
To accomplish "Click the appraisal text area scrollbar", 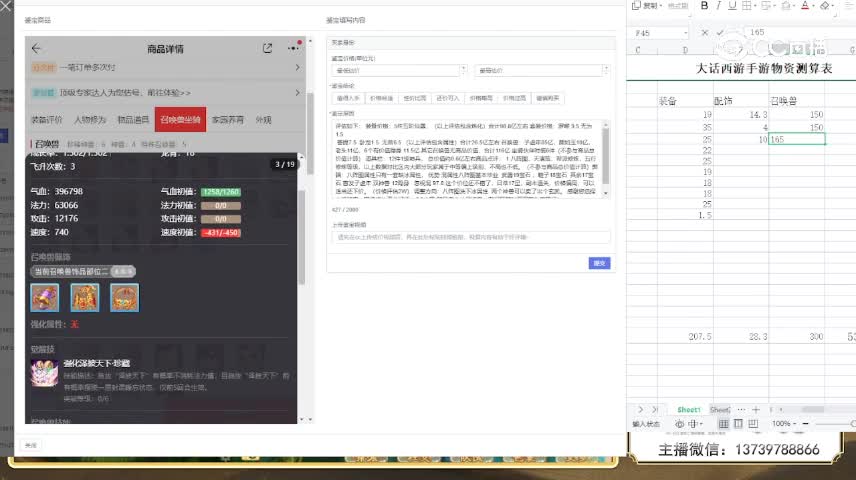I will point(605,158).
